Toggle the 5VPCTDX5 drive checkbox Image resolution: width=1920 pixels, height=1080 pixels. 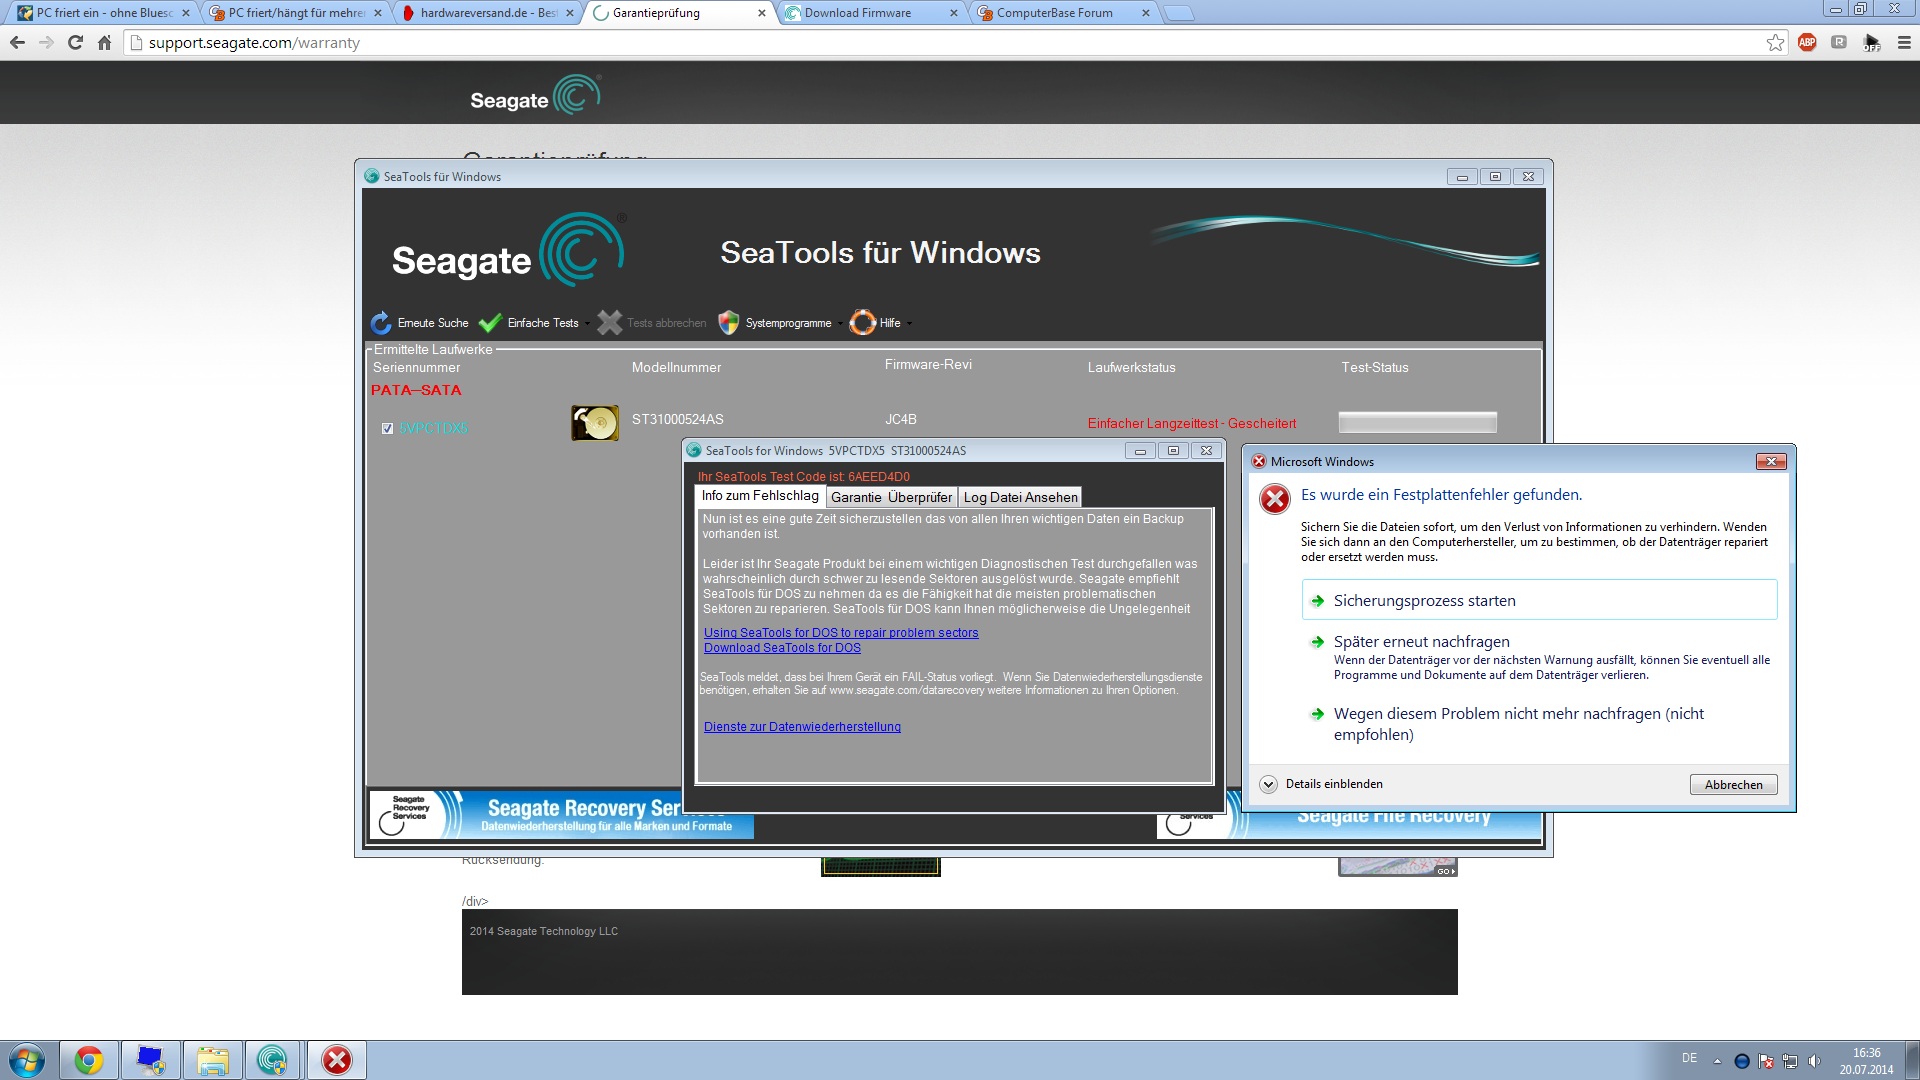[388, 428]
